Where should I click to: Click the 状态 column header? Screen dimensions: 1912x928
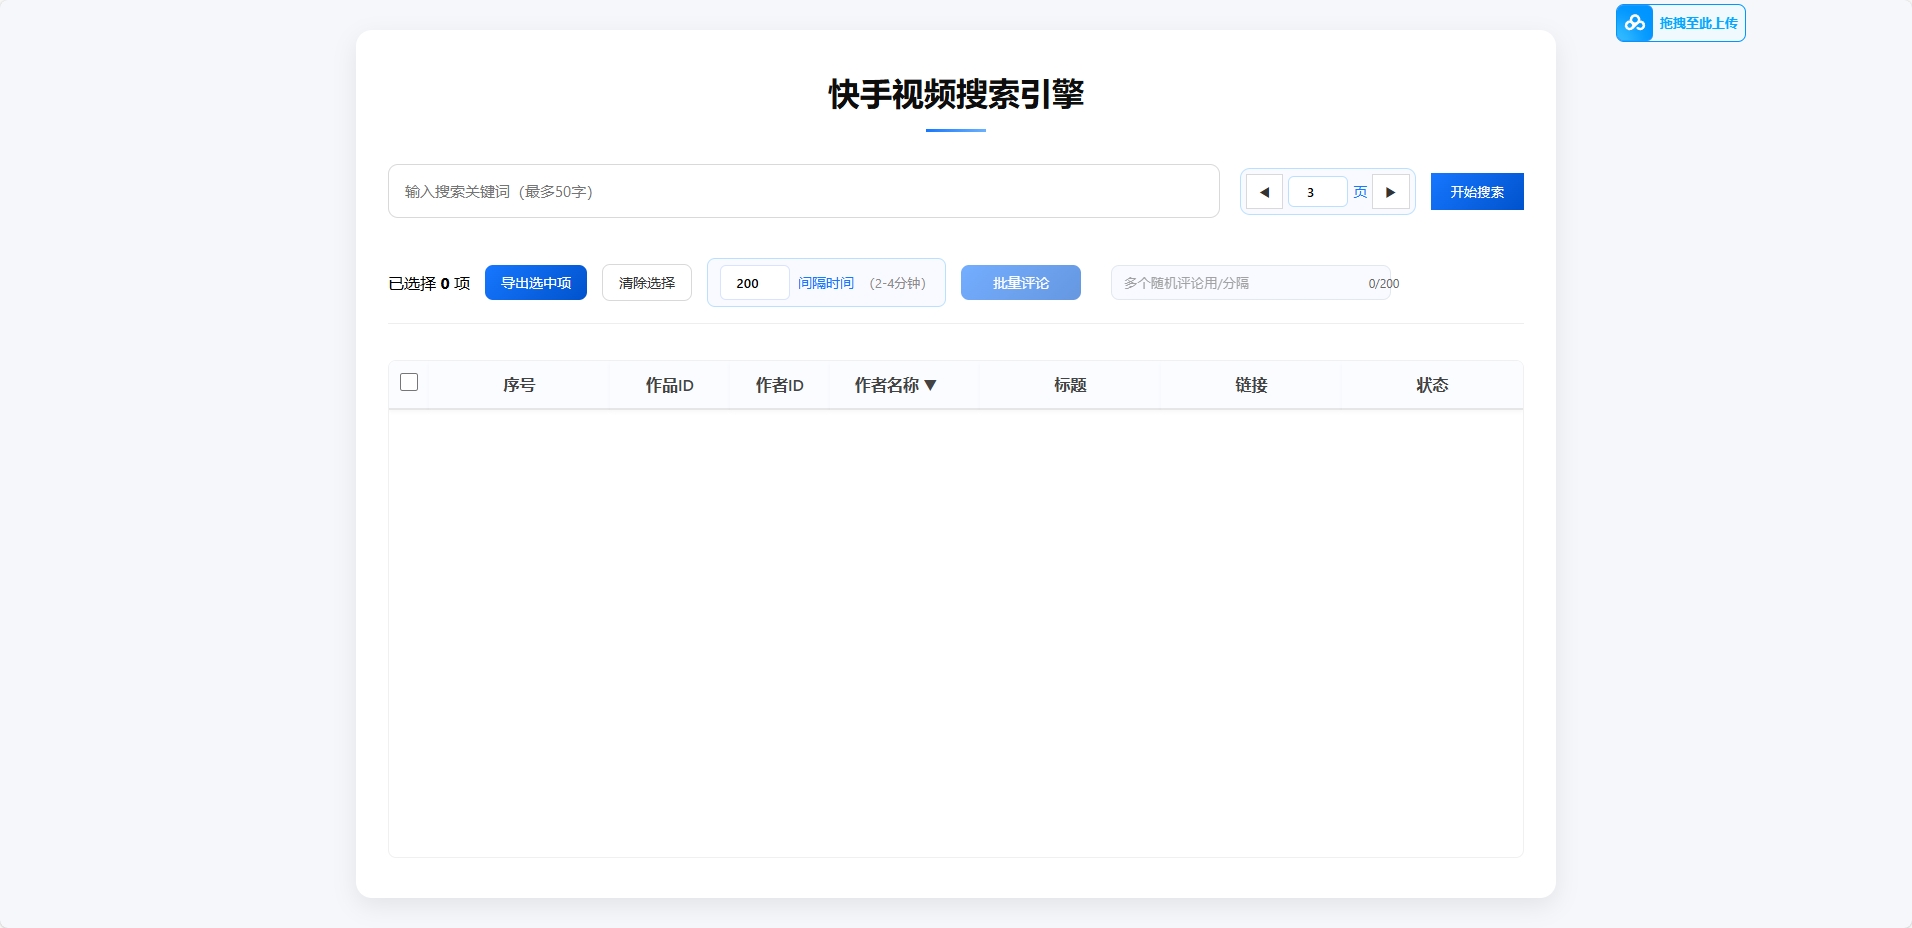(1432, 385)
